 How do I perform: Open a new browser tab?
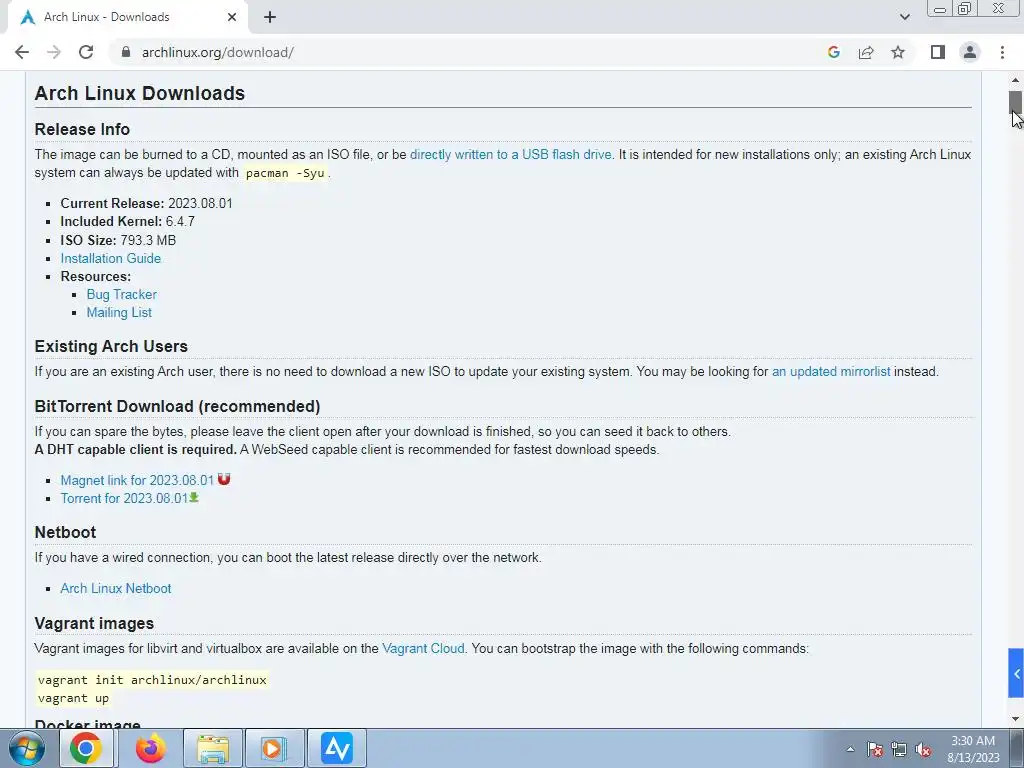coord(270,17)
